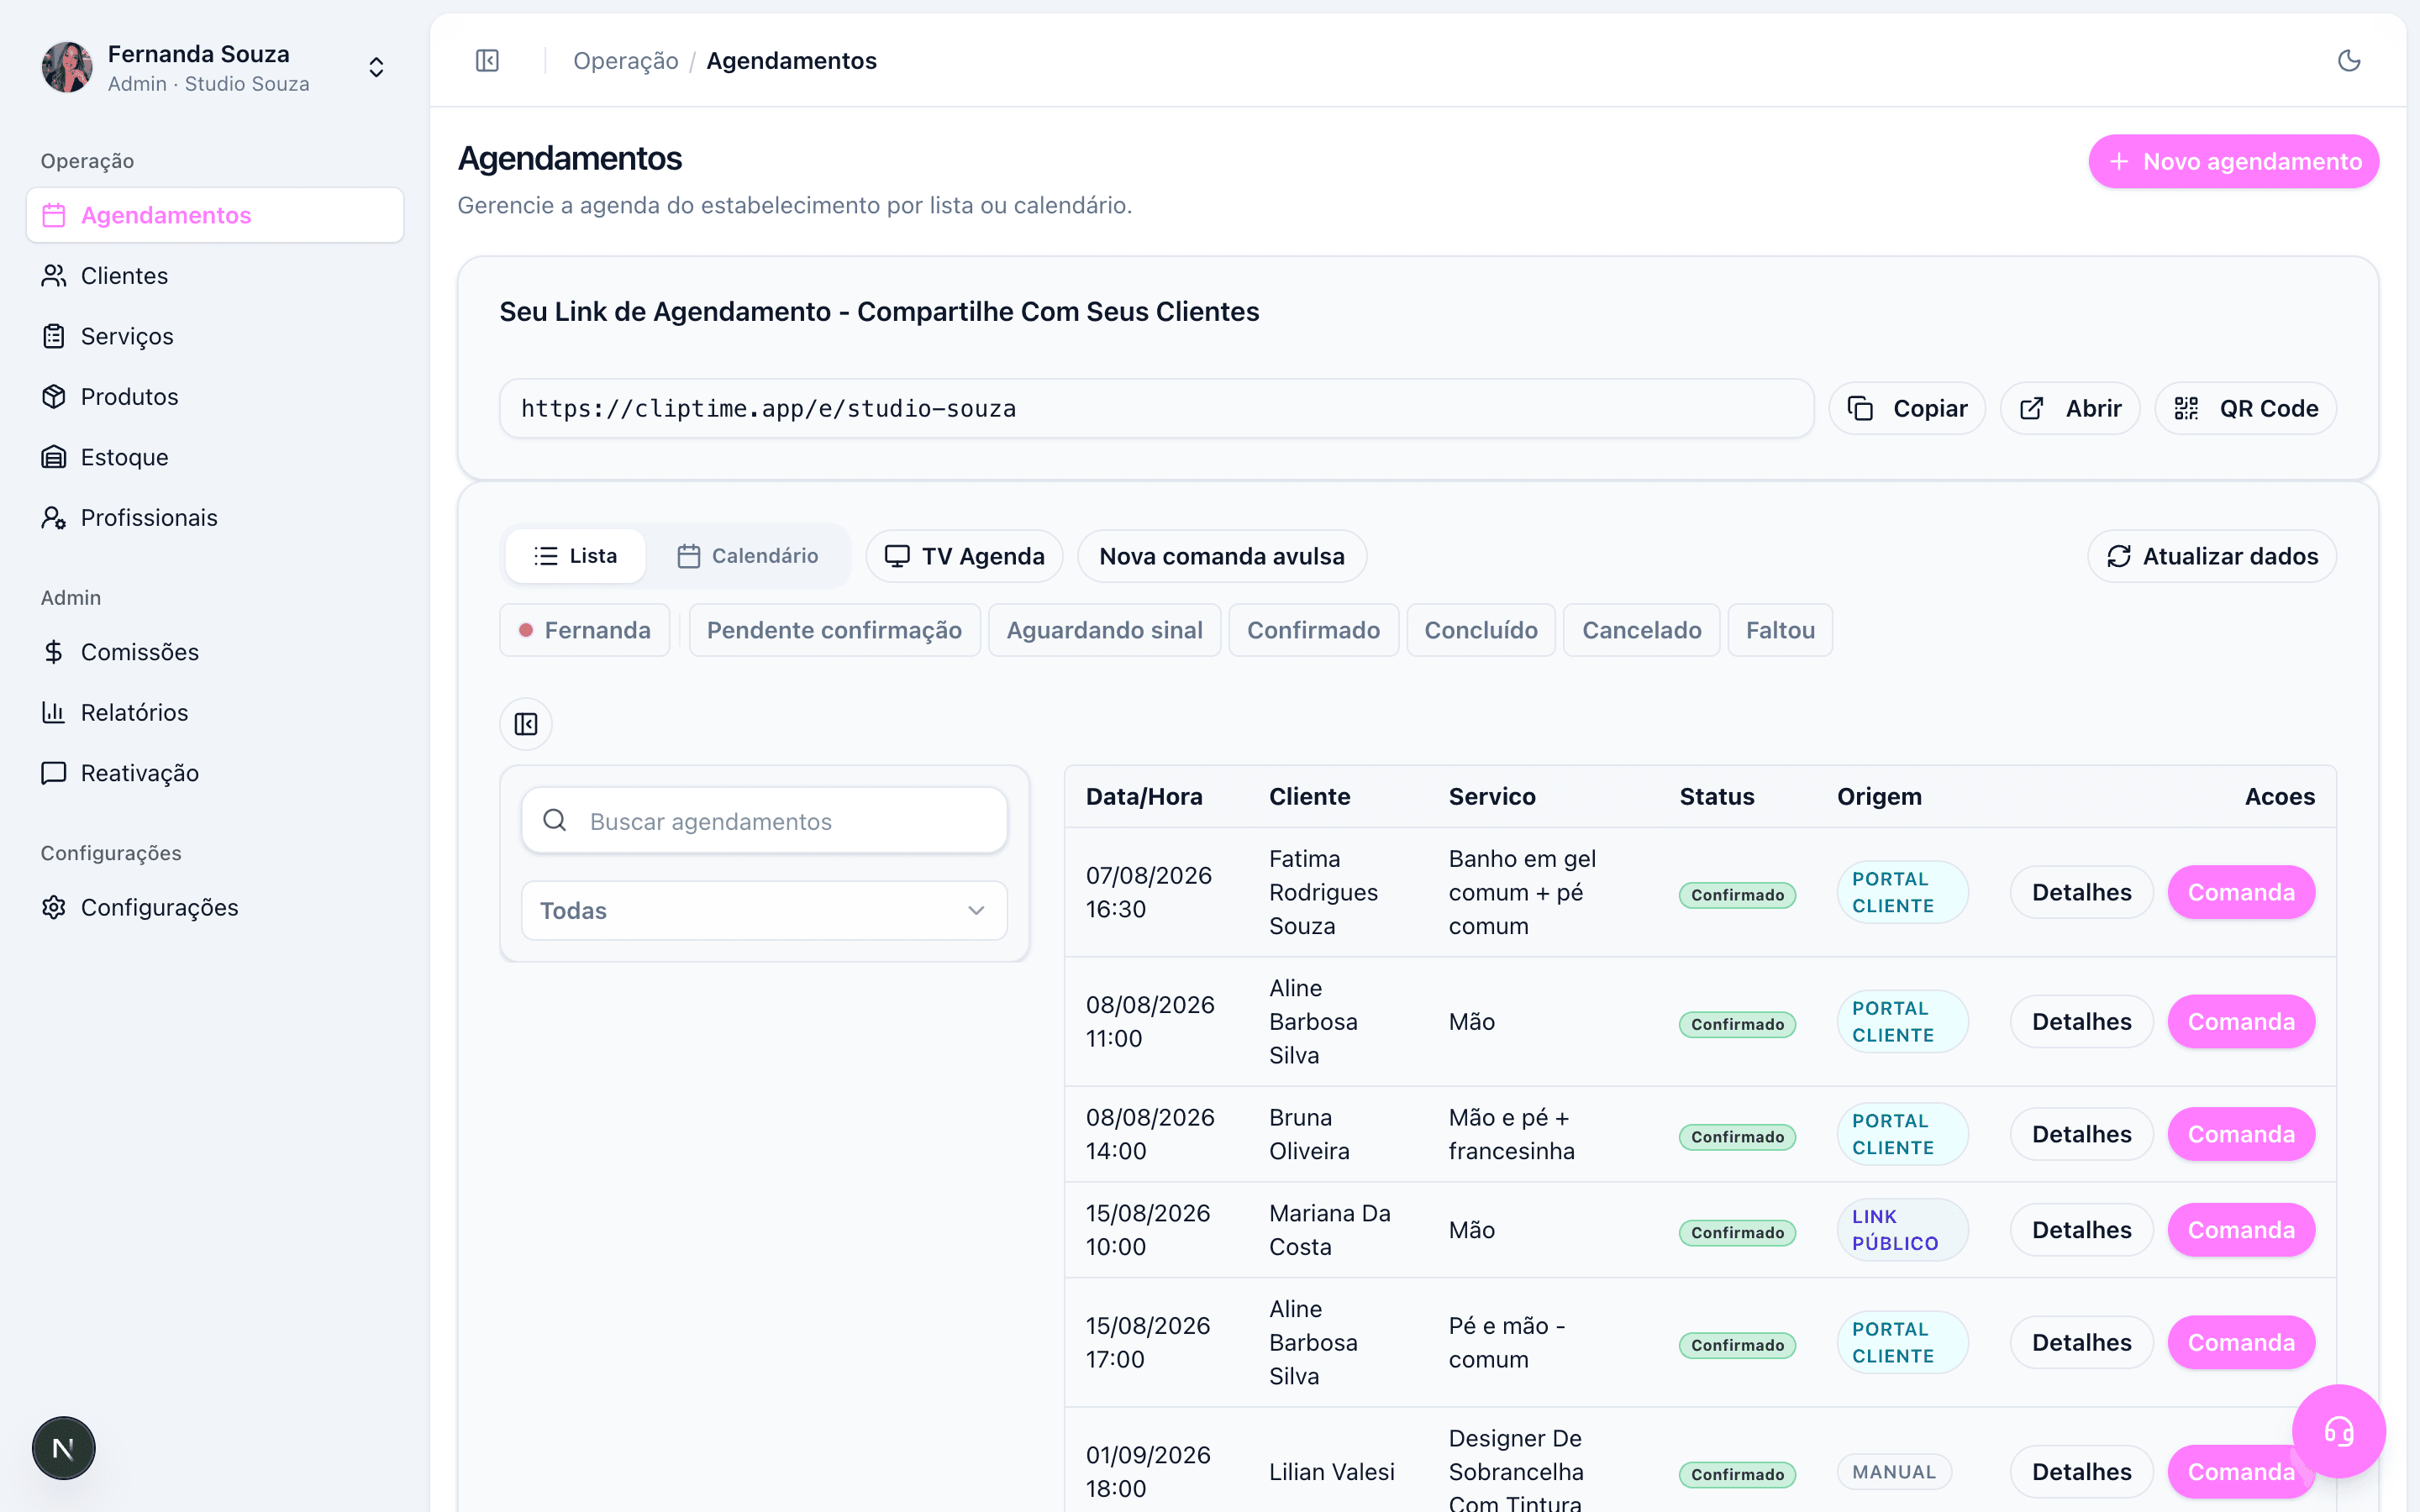Click the Operação breadcrumb link
The height and width of the screenshot is (1512, 2420).
click(626, 61)
